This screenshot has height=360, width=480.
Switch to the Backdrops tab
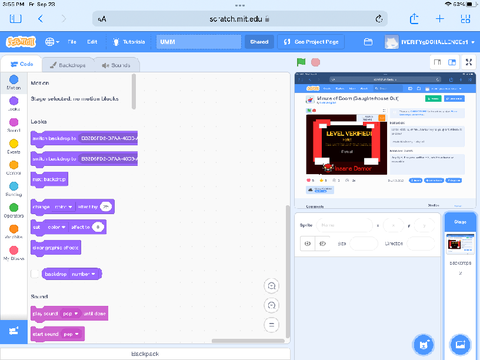click(x=68, y=65)
